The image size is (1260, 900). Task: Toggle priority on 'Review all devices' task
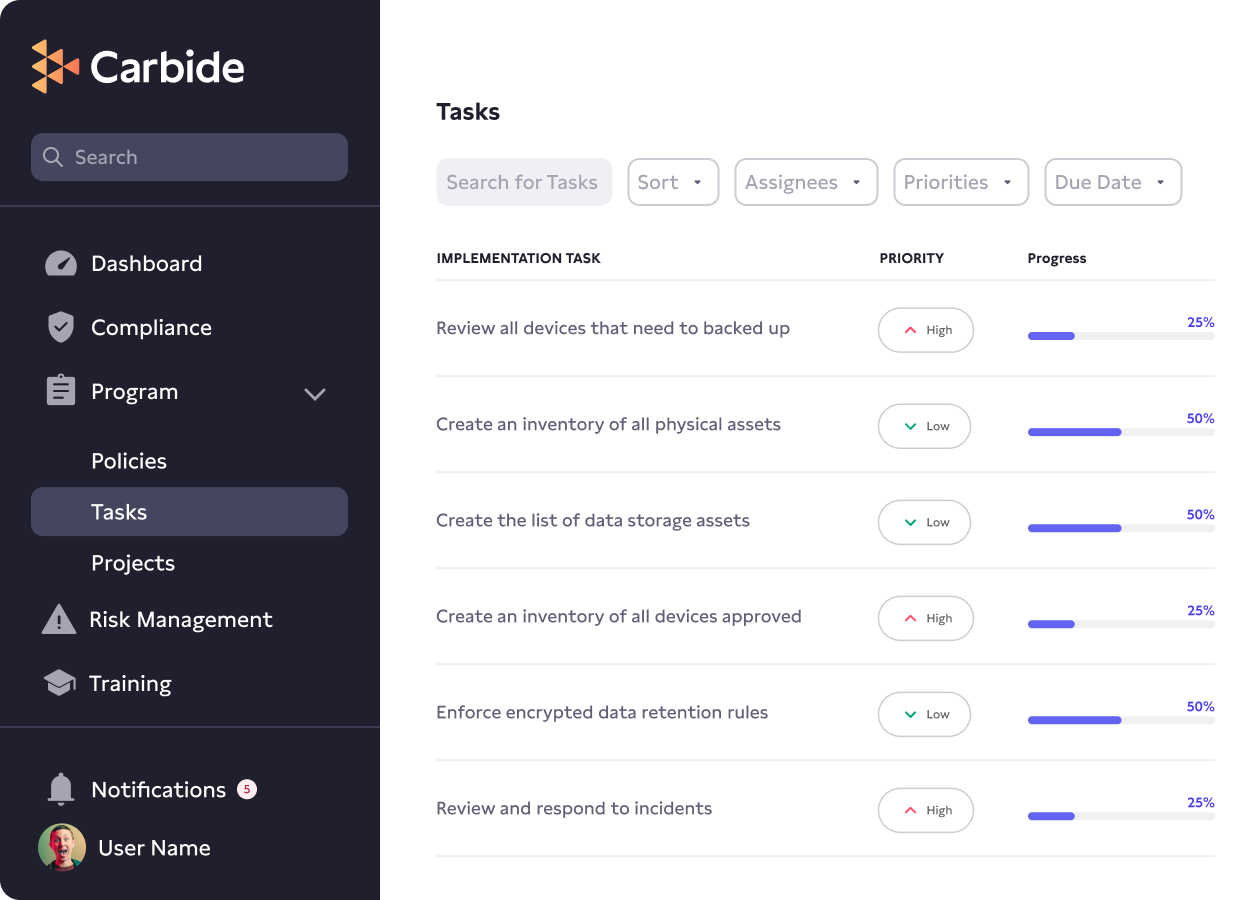click(925, 330)
